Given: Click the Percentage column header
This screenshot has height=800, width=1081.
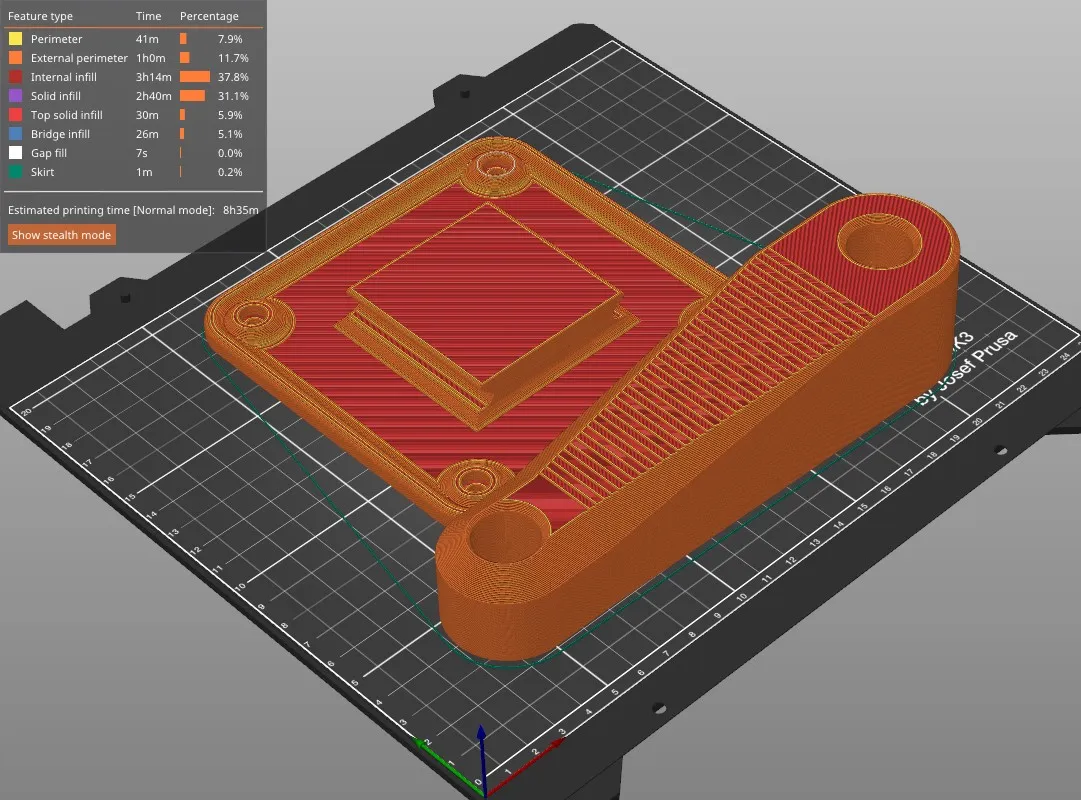Looking at the screenshot, I should click(209, 16).
